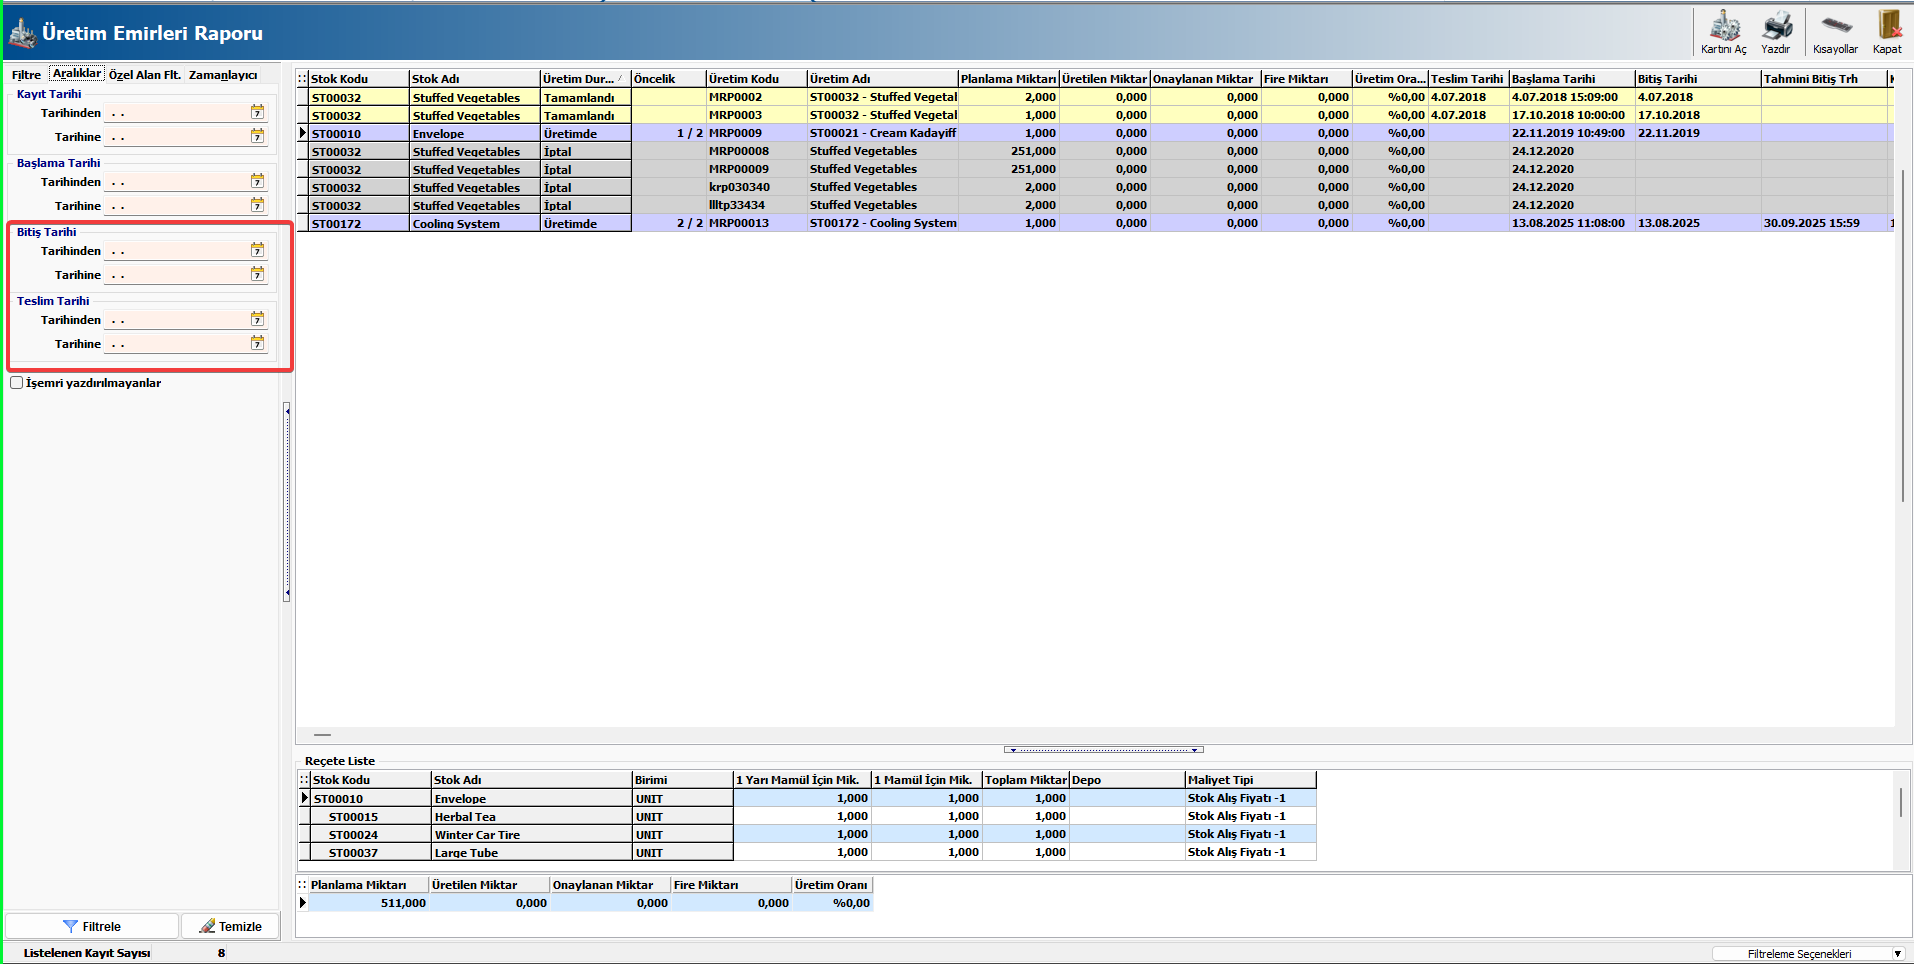The height and width of the screenshot is (964, 1914).
Task: Click the Temizle button
Action: (230, 926)
